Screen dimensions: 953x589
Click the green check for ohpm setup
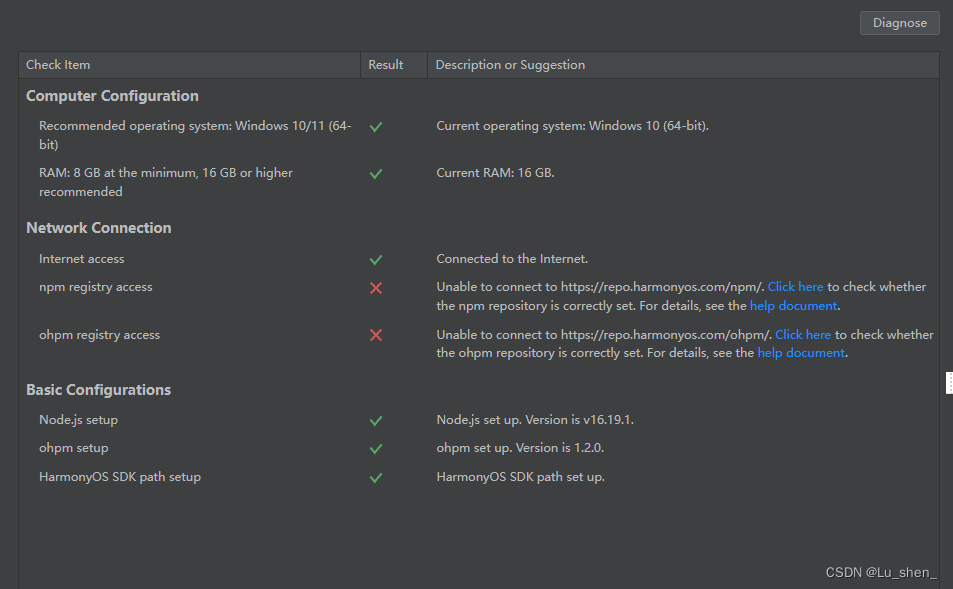tap(376, 449)
